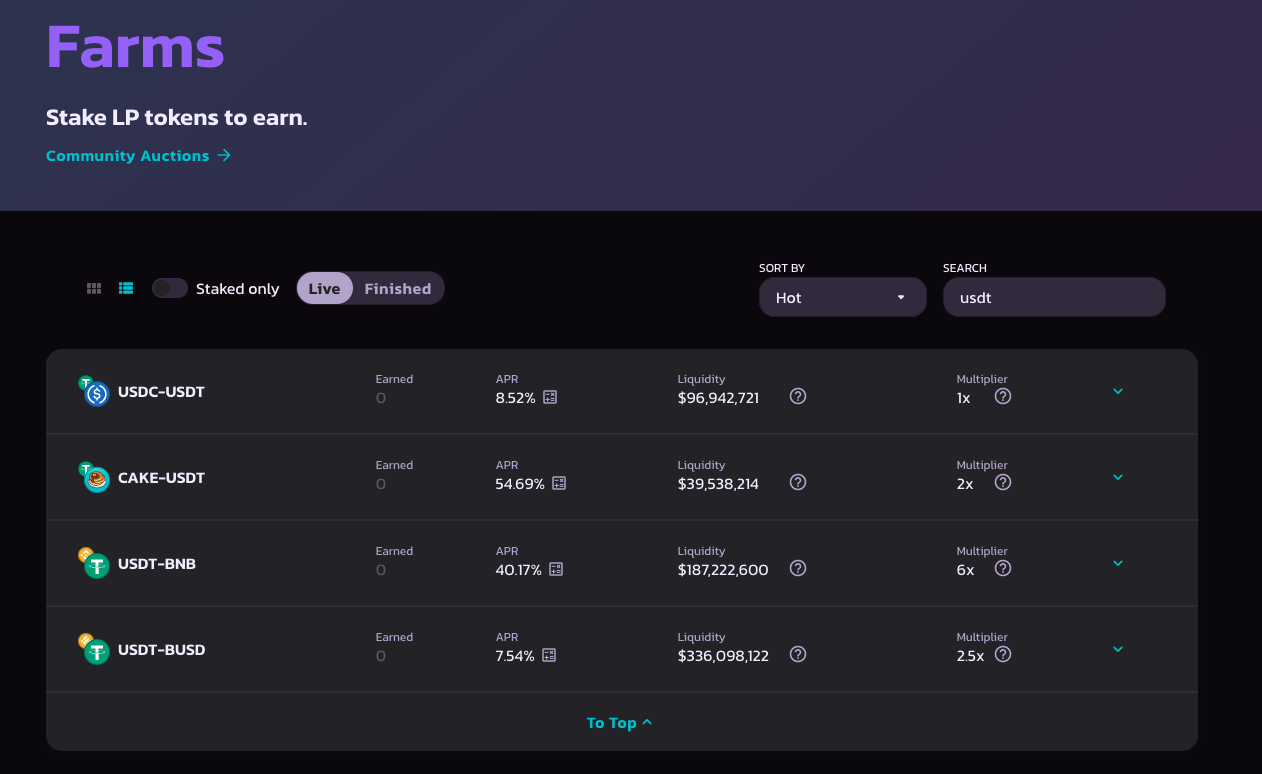Screen dimensions: 1262x774
Task: Click liquidity help icon for USDT-BNB
Action: click(x=798, y=568)
